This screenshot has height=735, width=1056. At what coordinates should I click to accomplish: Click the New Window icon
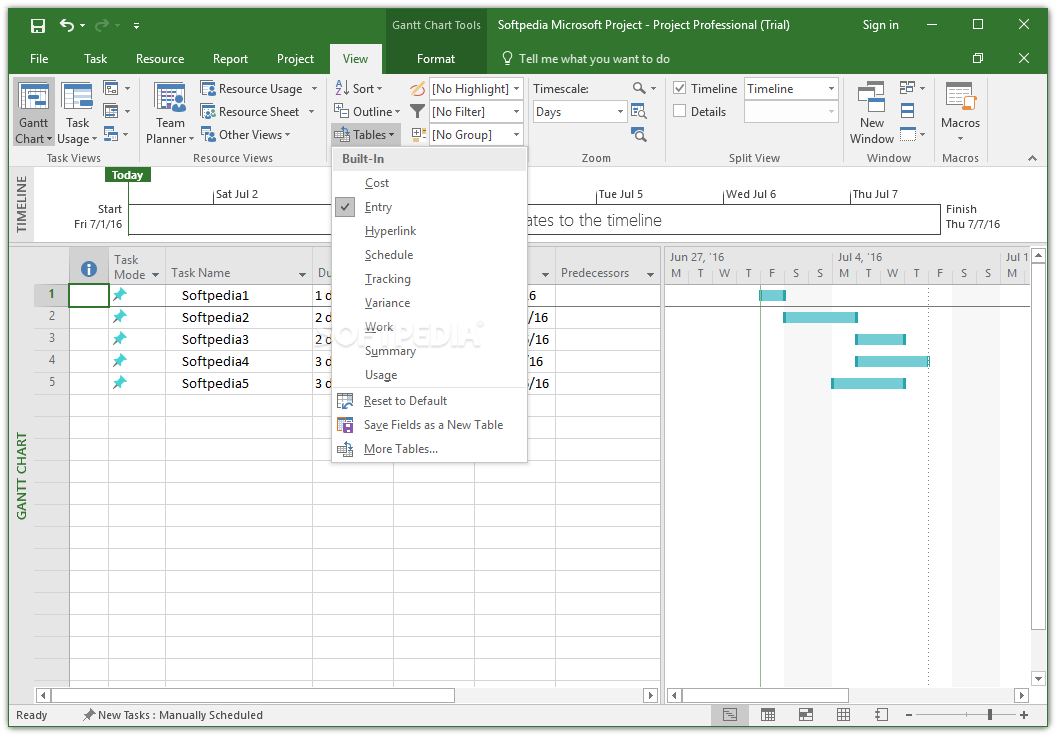pyautogui.click(x=871, y=100)
